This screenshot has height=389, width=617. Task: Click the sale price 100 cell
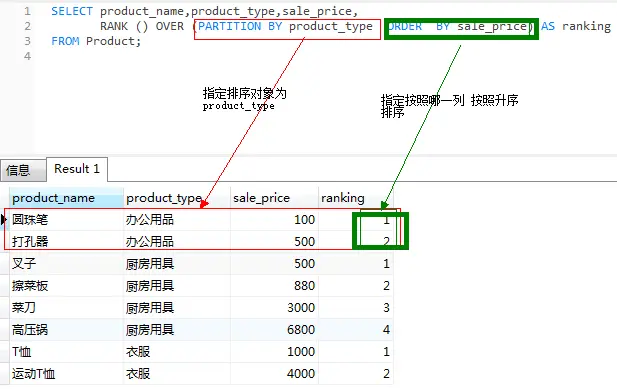pos(274,219)
